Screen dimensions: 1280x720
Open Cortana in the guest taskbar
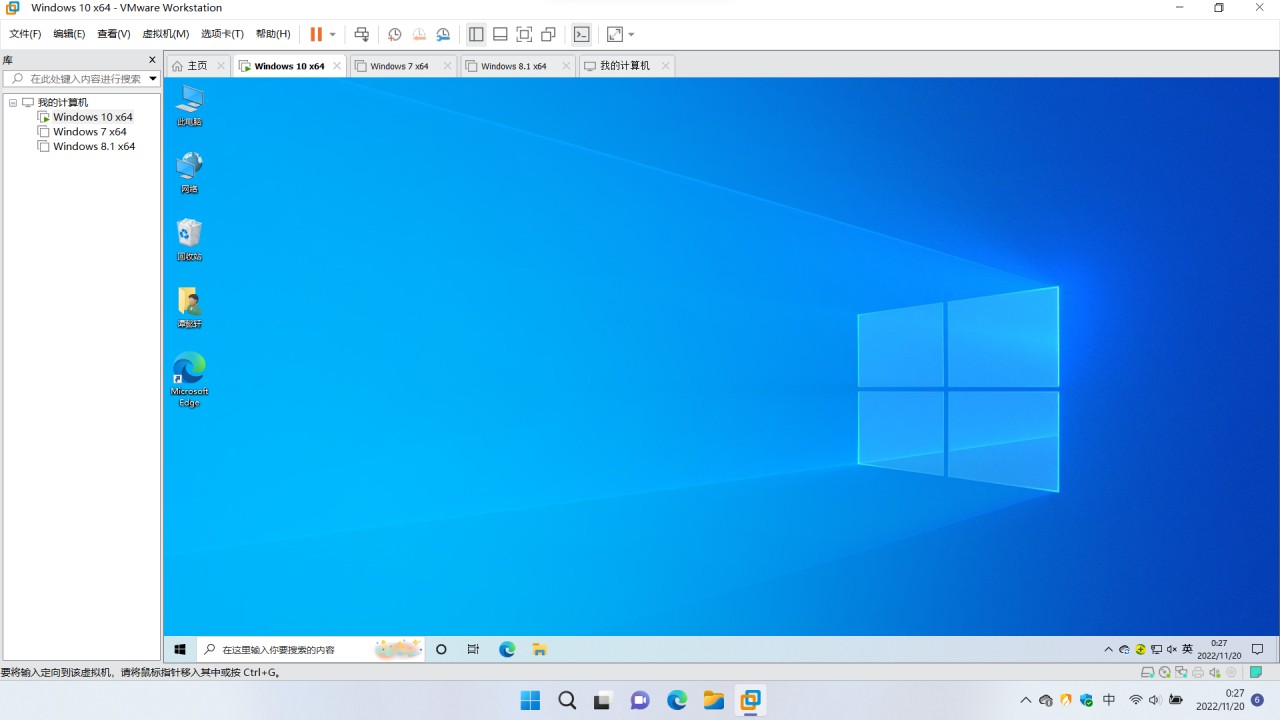[x=441, y=649]
